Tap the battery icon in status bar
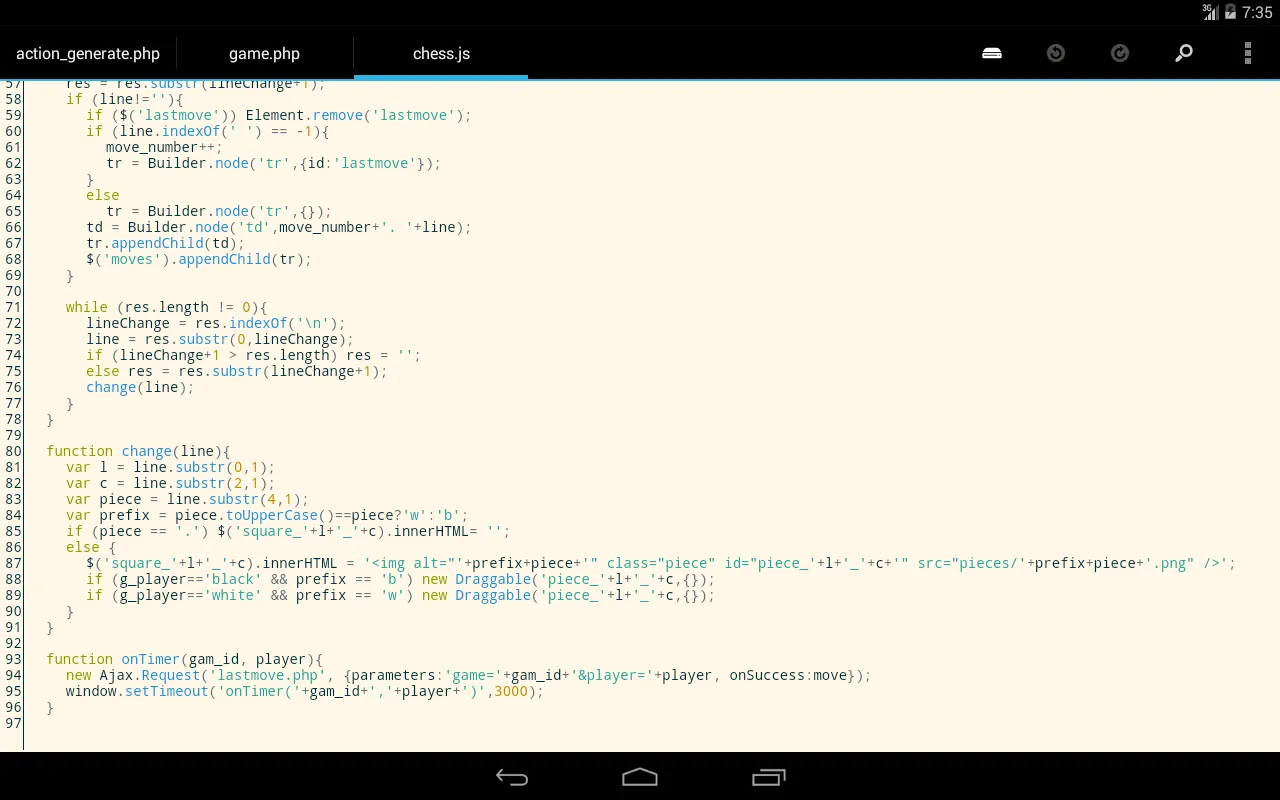 click(x=1230, y=12)
